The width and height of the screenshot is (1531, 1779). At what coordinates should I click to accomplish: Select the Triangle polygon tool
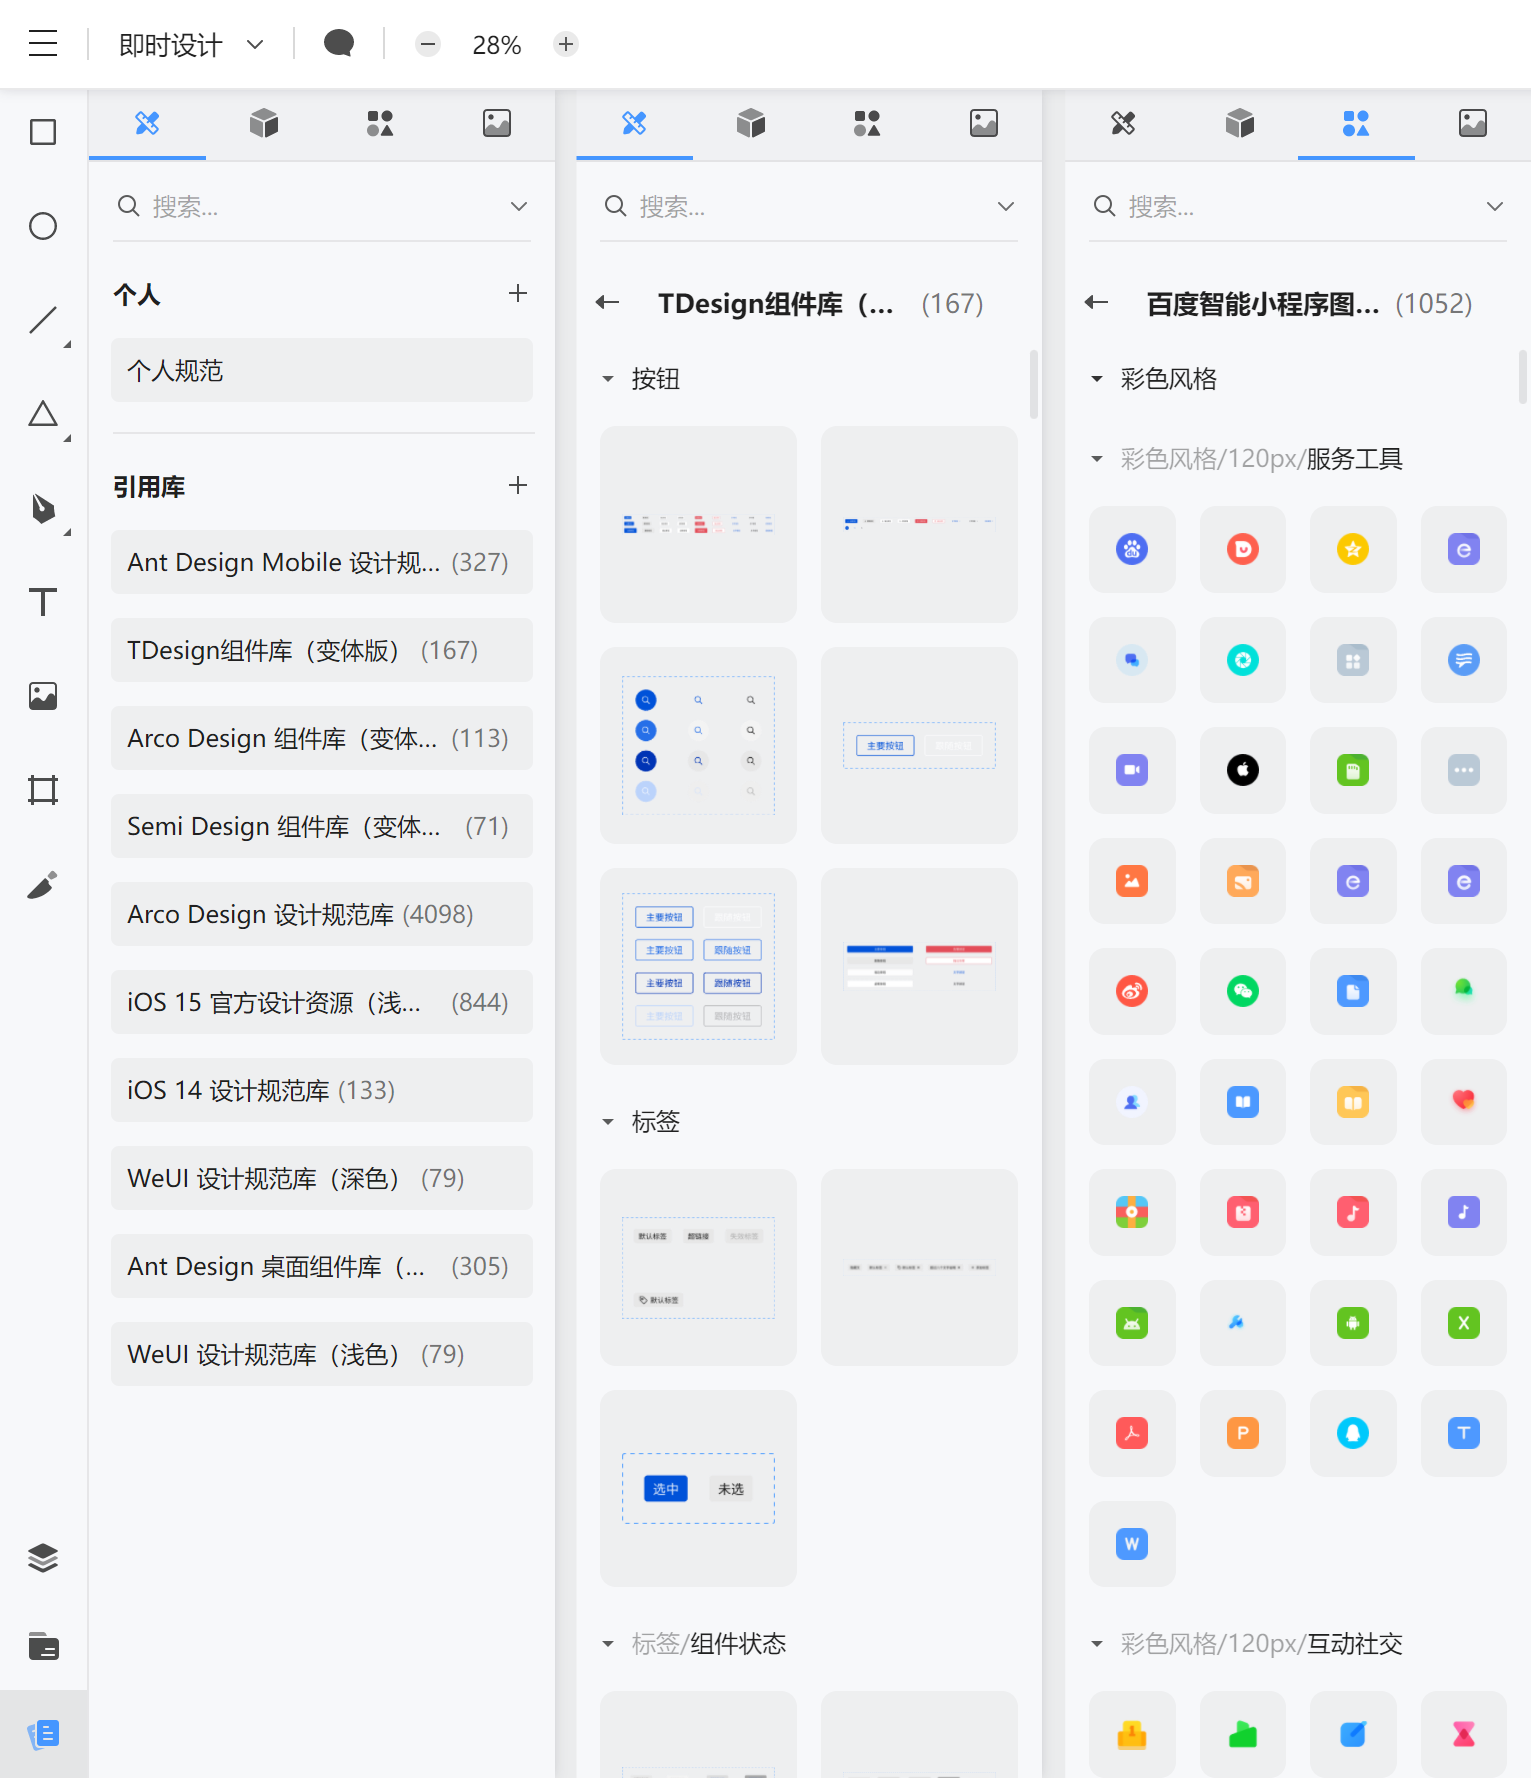(x=43, y=414)
